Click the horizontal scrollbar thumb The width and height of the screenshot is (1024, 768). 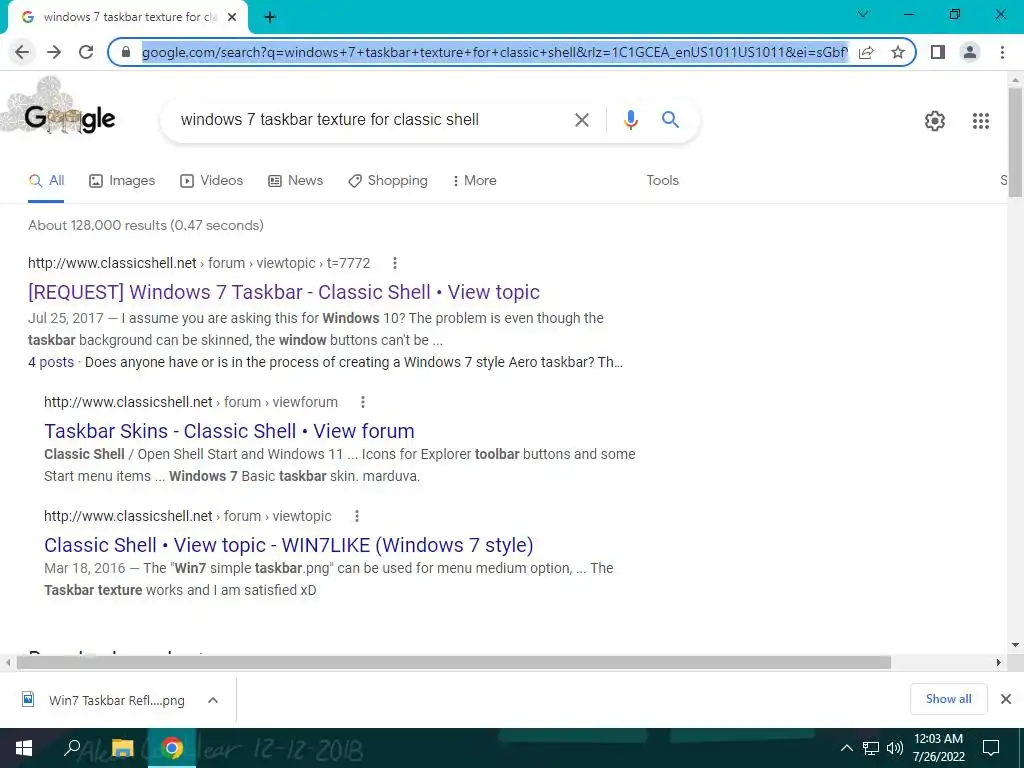coord(453,662)
